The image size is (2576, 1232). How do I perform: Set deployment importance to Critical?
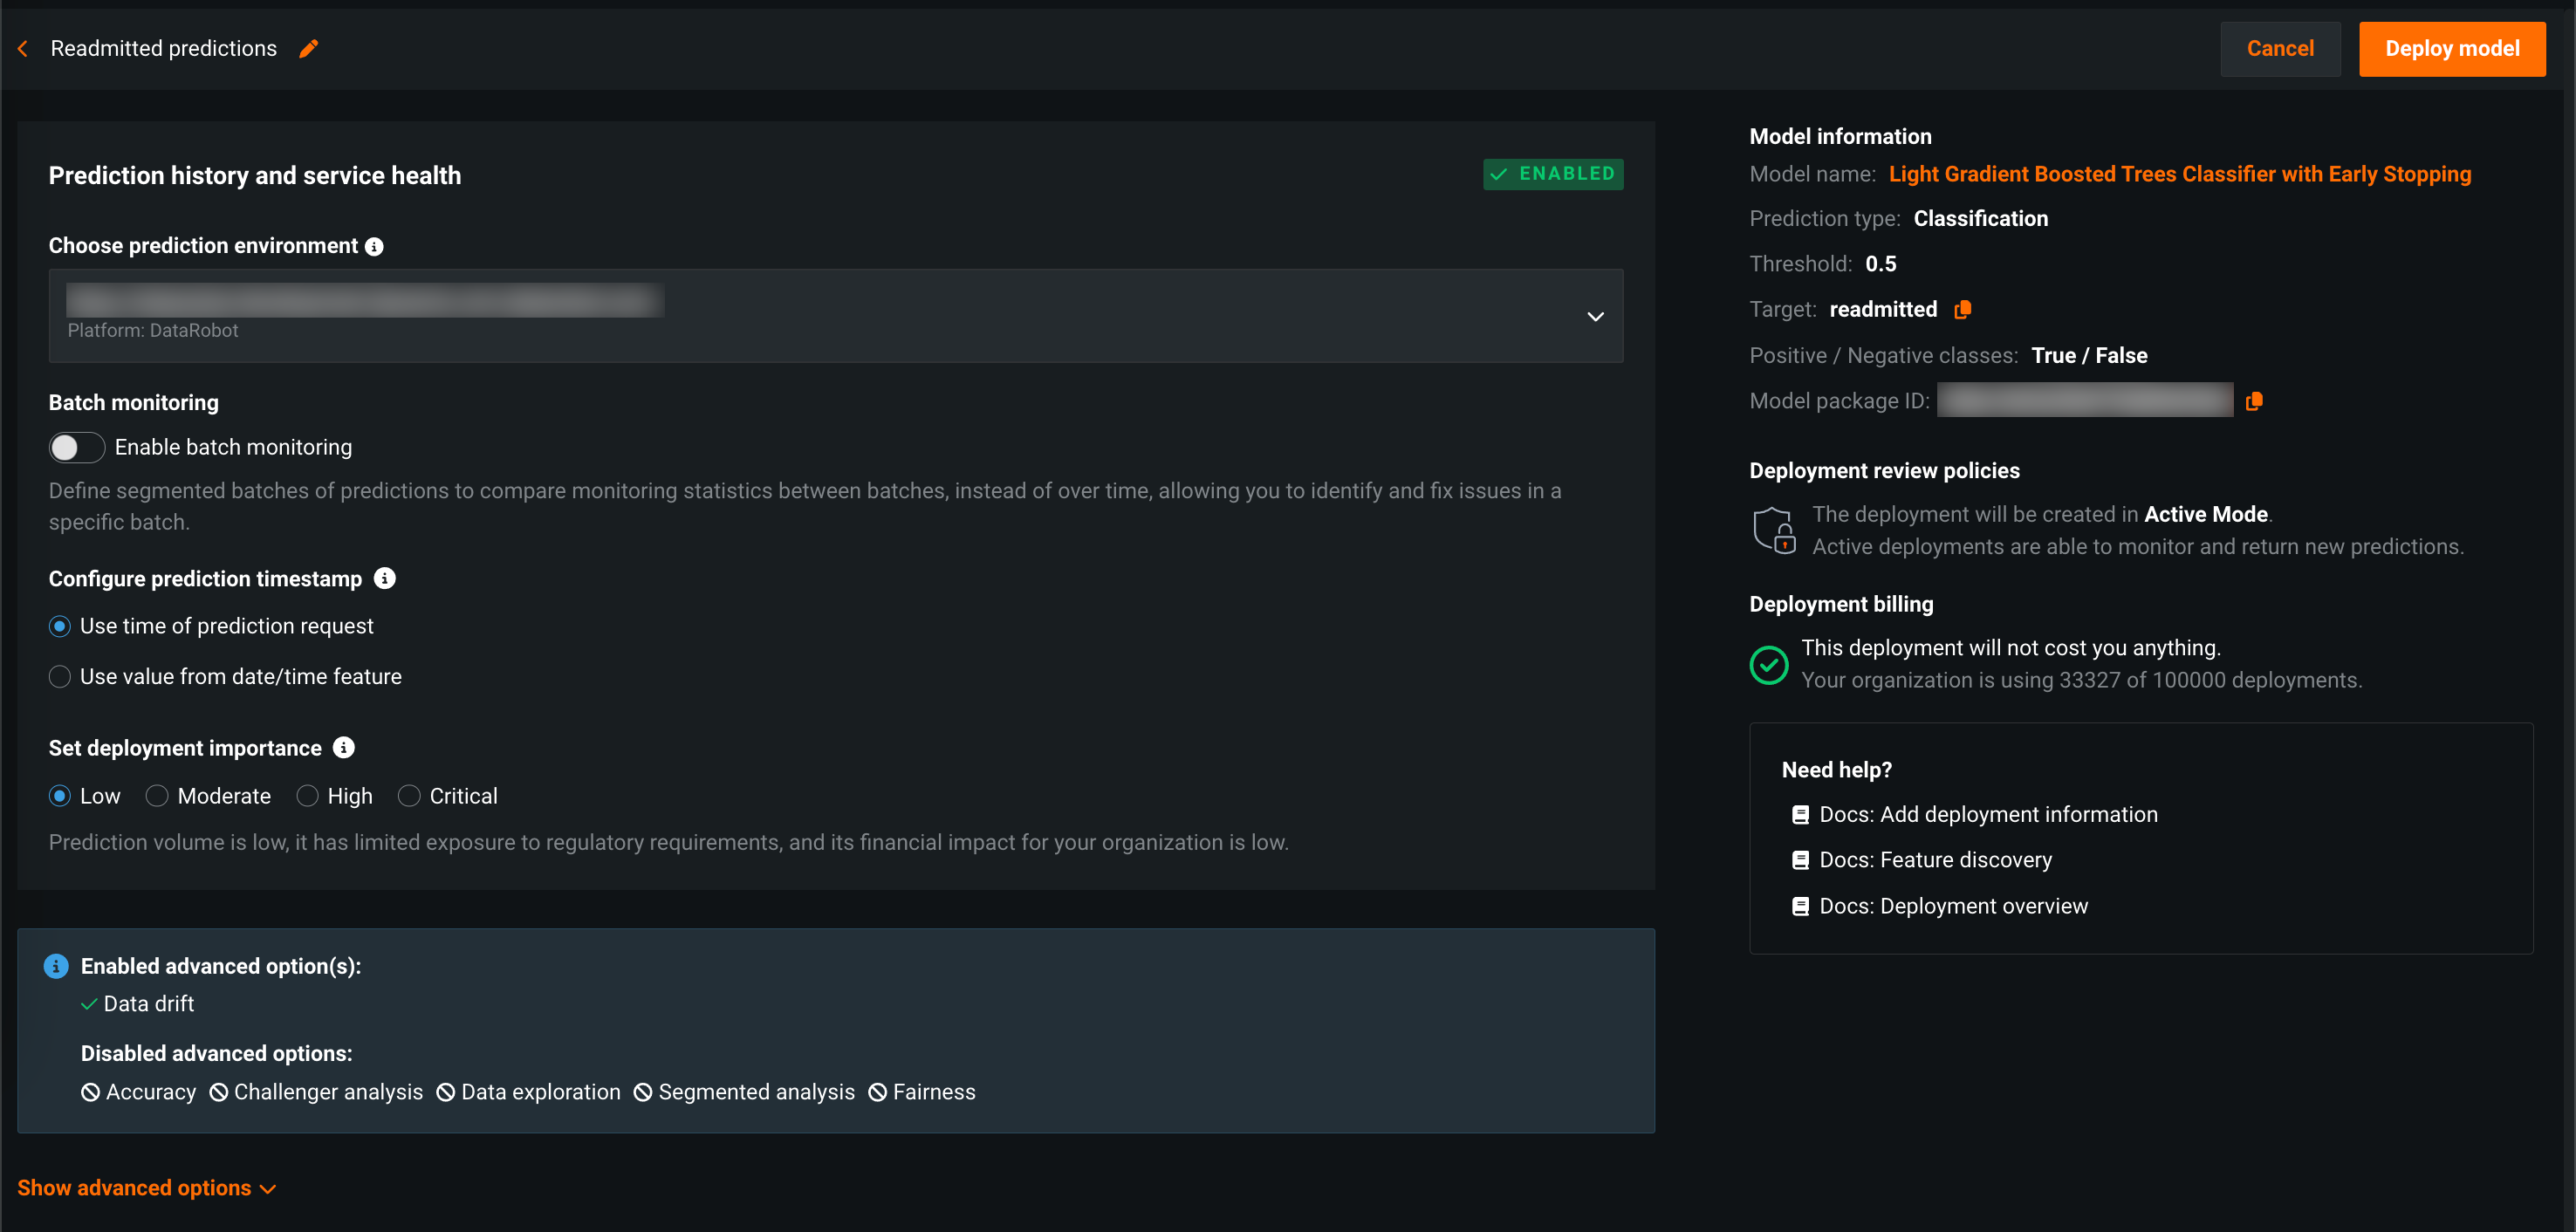click(409, 796)
